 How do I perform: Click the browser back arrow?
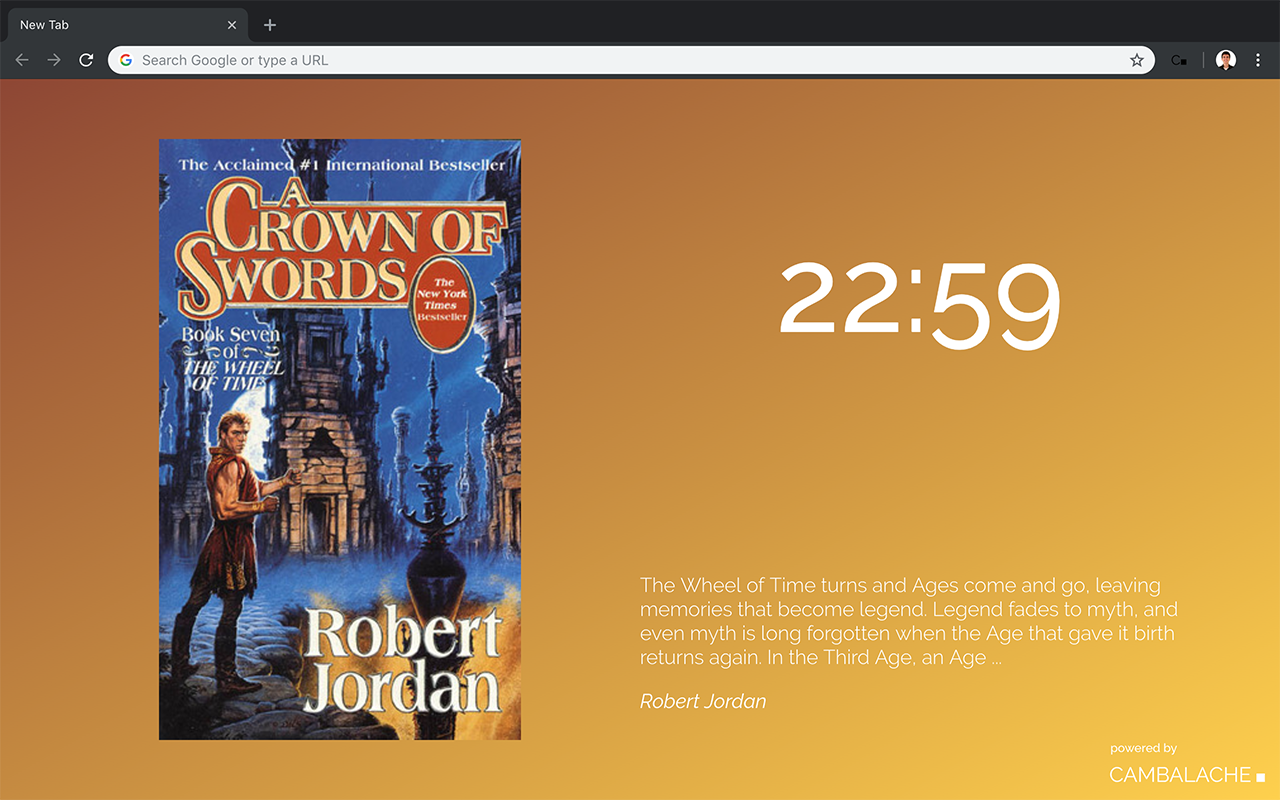pyautogui.click(x=22, y=60)
